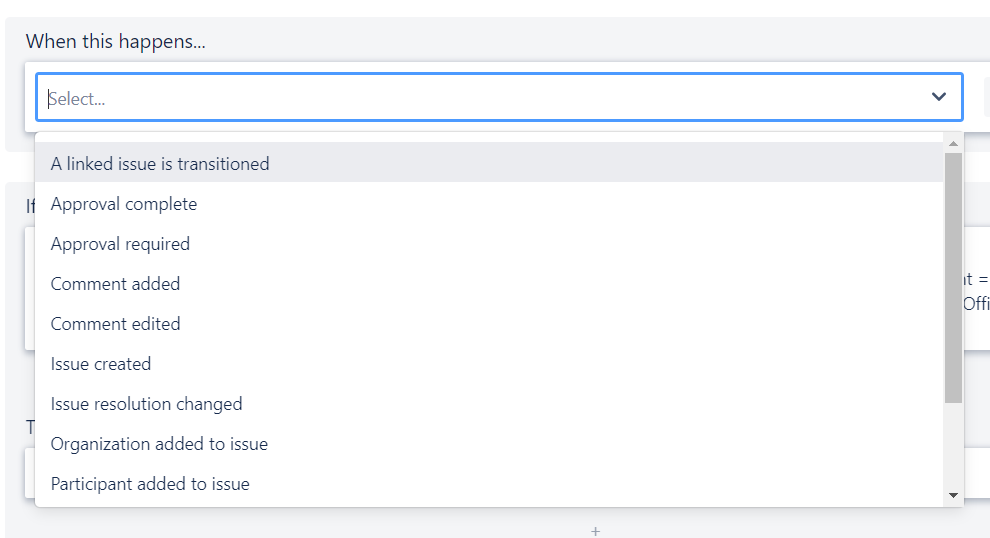Screen dimensions: 990x538
Task: Pick 'Approval required' from list
Action: pyautogui.click(x=489, y=244)
